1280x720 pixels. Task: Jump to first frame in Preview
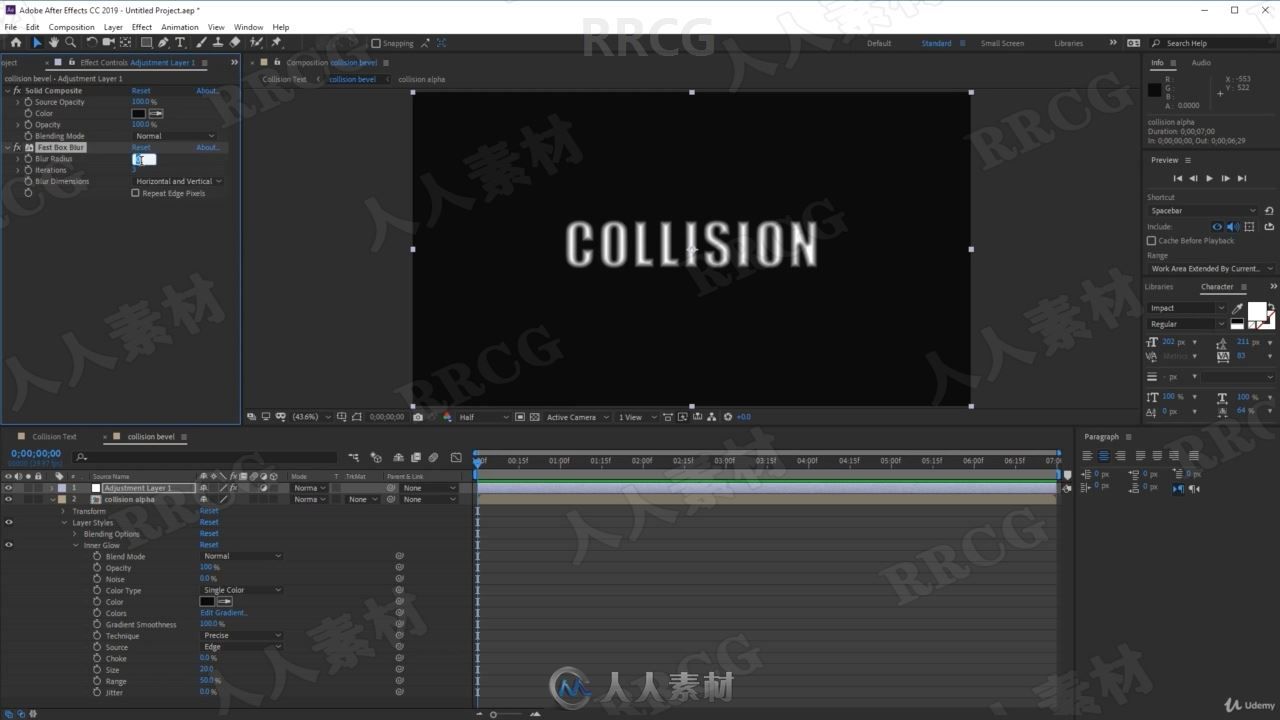(x=1178, y=178)
